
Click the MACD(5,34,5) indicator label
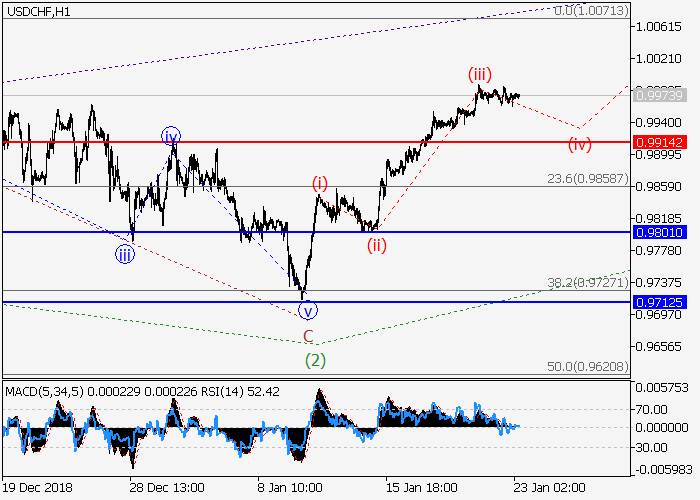pos(41,390)
